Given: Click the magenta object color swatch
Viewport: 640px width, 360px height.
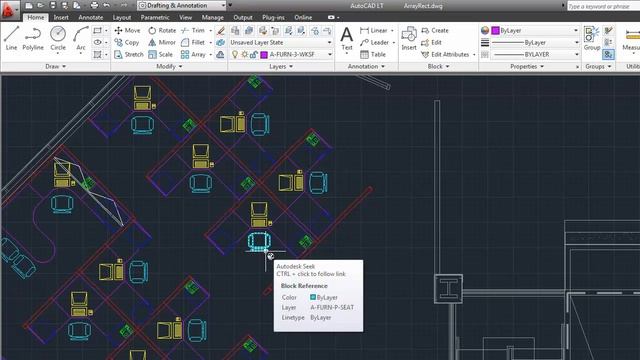Looking at the screenshot, I should [496, 31].
